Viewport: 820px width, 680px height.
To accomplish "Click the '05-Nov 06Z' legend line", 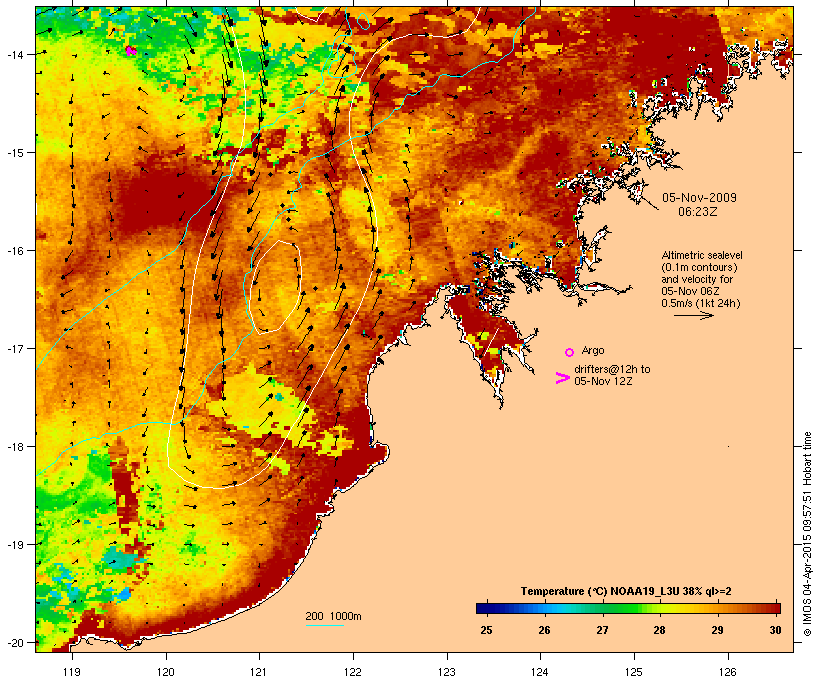I will click(690, 291).
